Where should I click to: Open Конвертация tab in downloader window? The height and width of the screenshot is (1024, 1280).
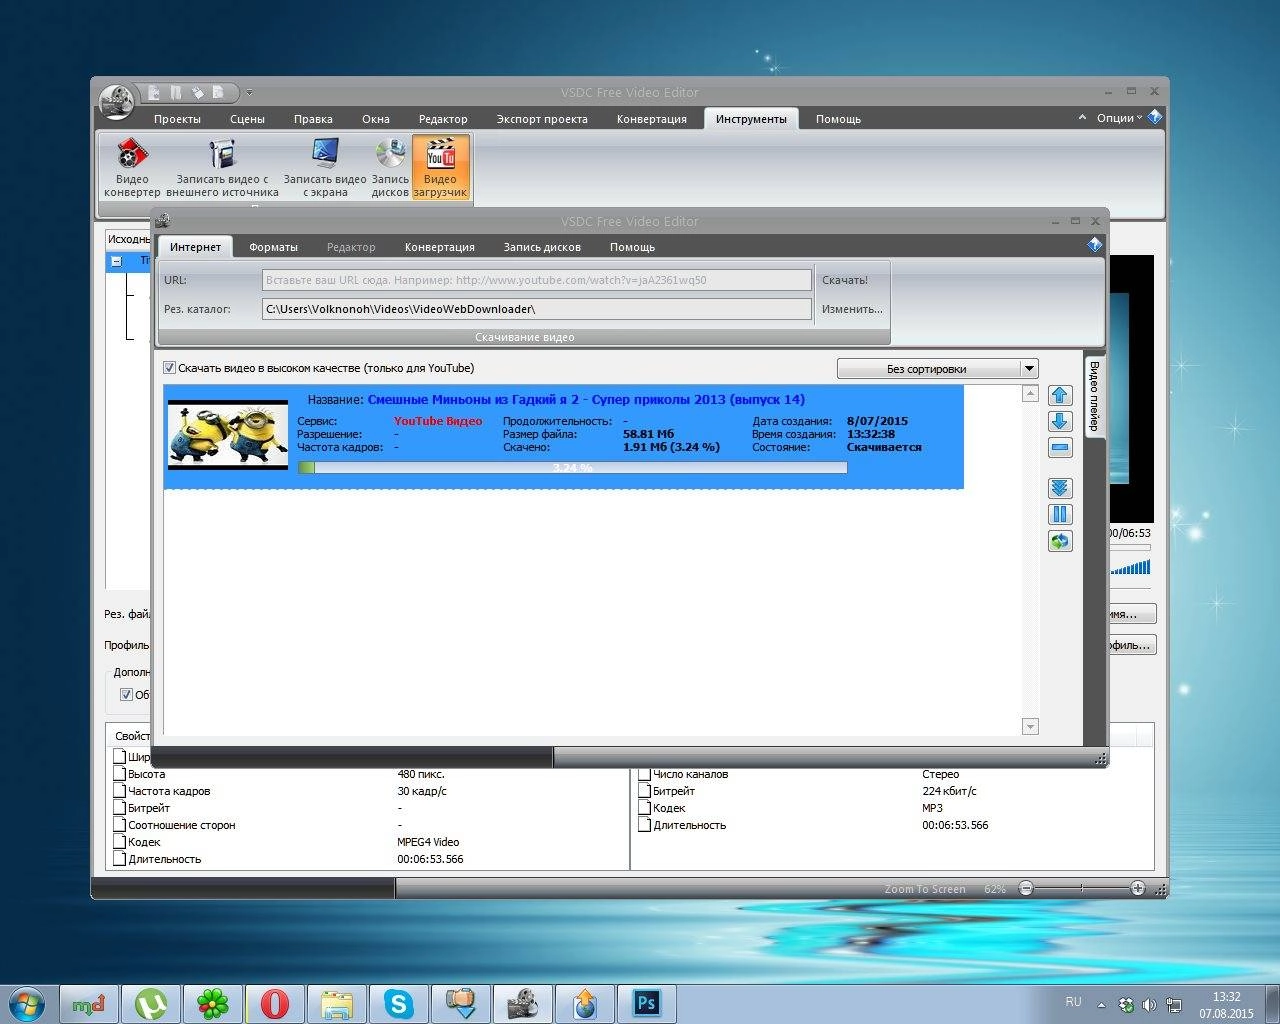click(x=439, y=247)
